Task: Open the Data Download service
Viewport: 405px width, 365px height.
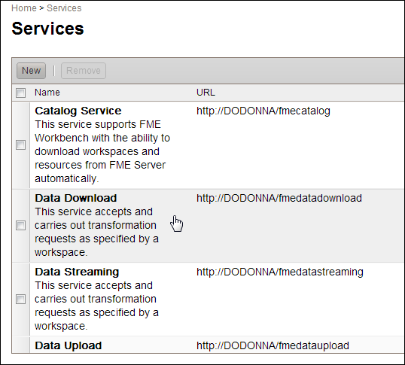Action: coord(76,198)
